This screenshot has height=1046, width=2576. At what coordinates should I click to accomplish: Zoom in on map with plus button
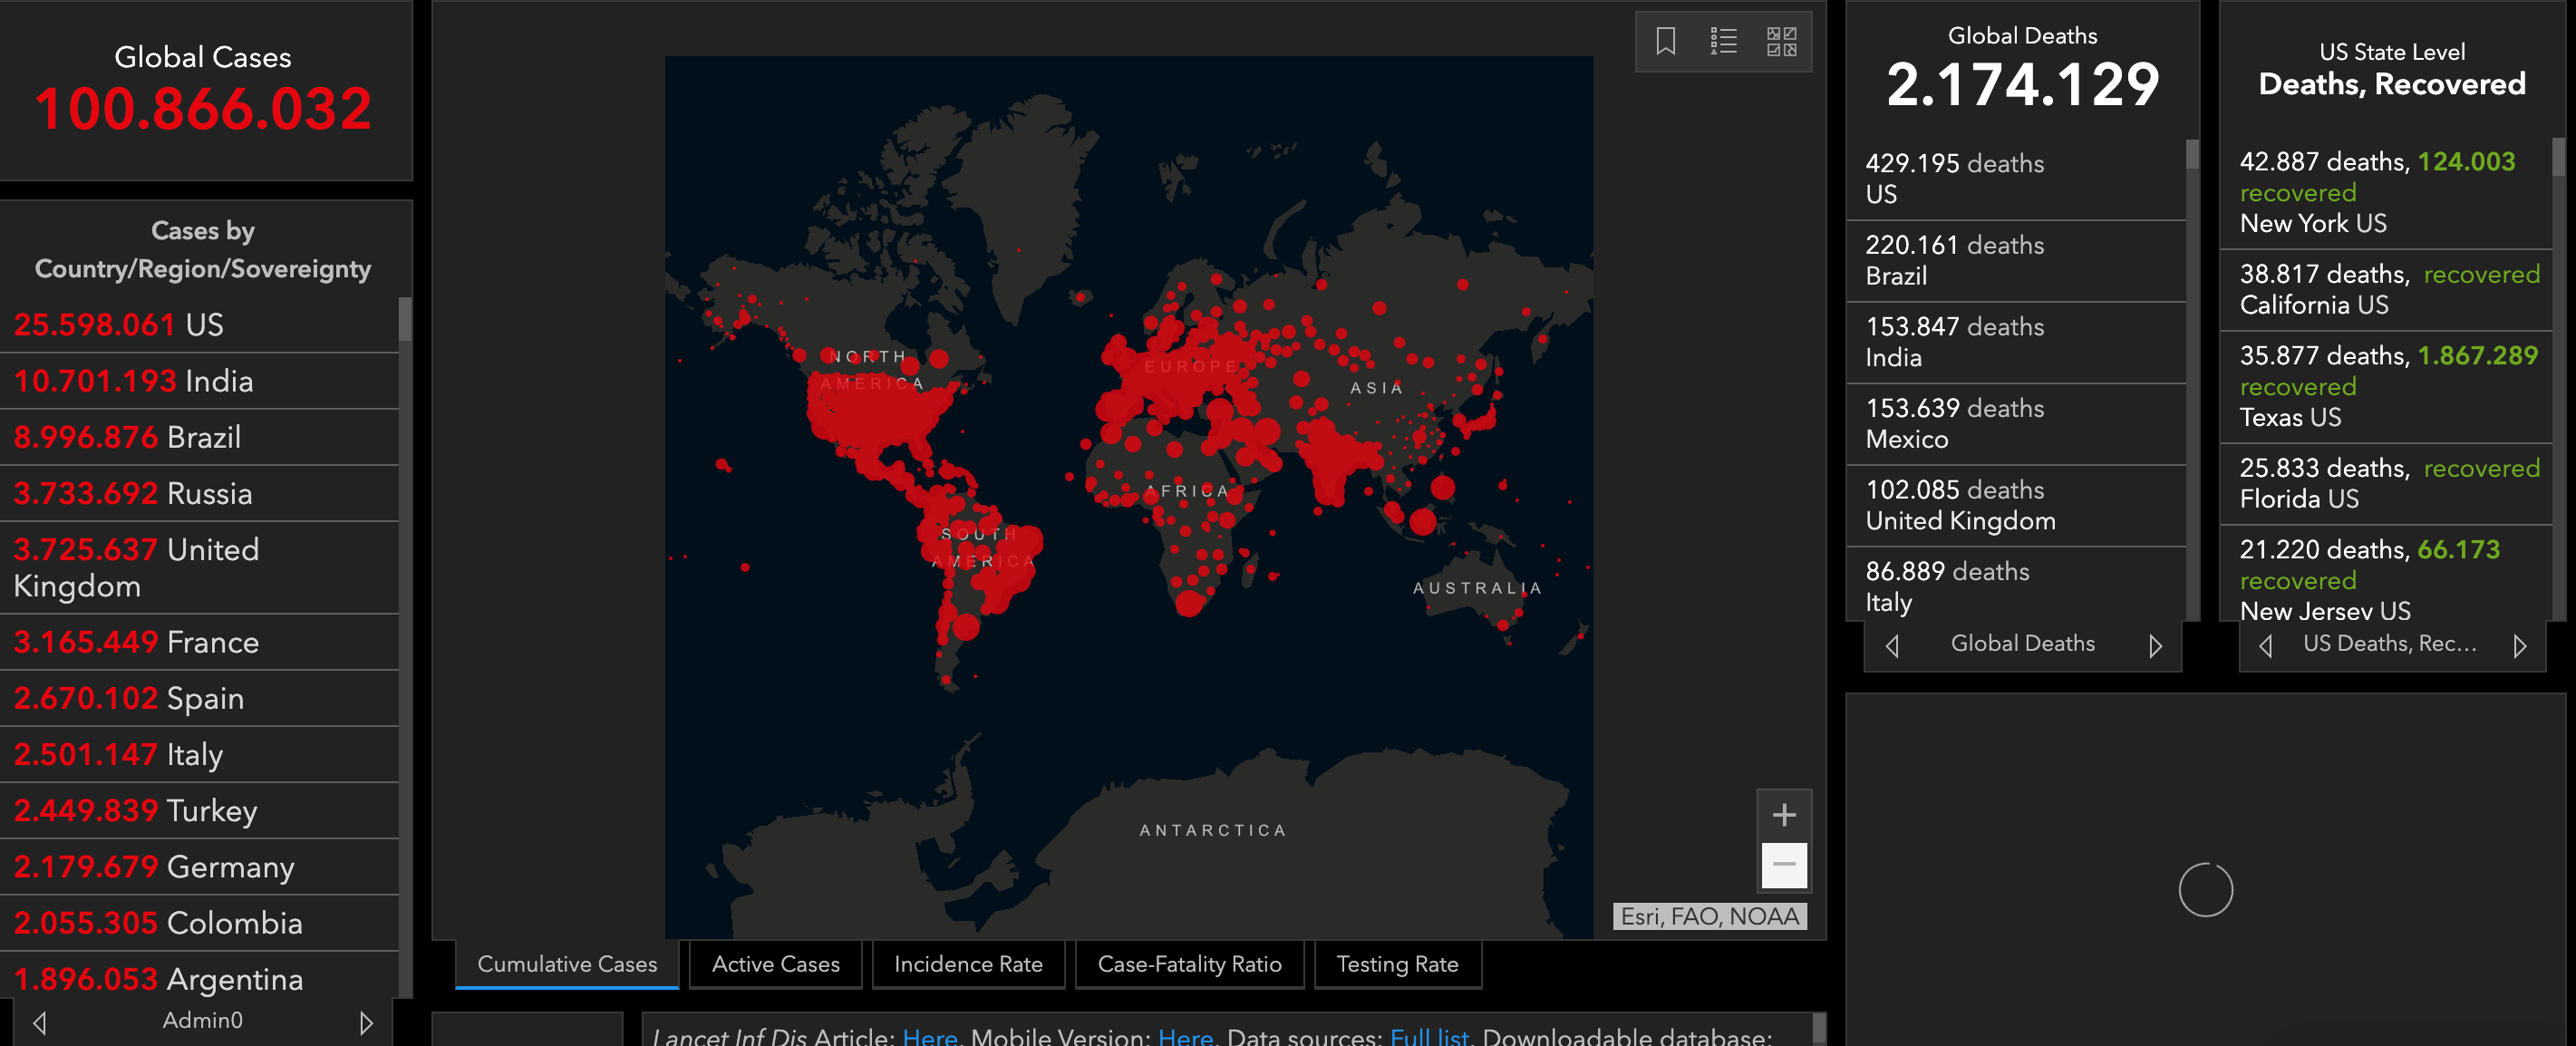(x=1784, y=815)
